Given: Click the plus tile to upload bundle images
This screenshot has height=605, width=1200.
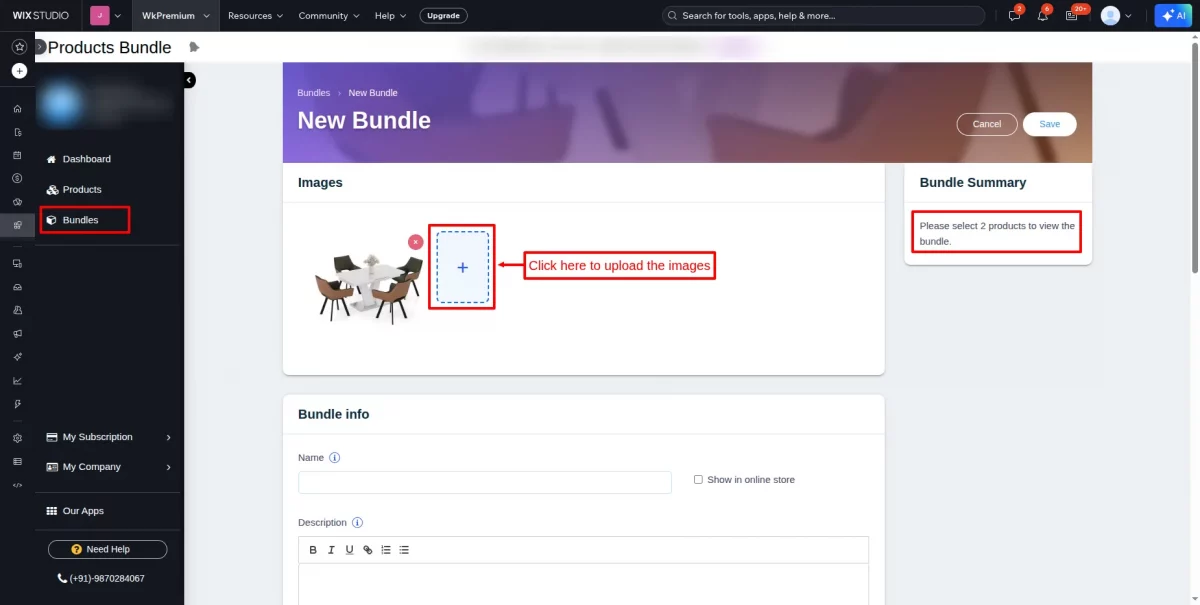Looking at the screenshot, I should [461, 267].
